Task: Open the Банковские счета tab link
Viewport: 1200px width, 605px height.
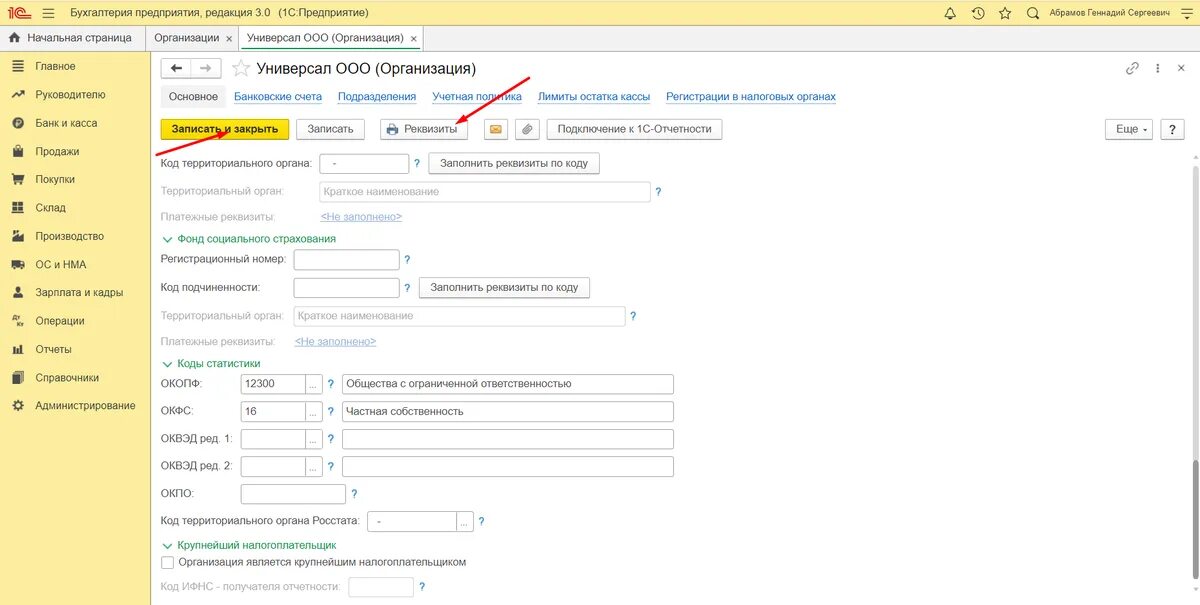Action: point(278,97)
